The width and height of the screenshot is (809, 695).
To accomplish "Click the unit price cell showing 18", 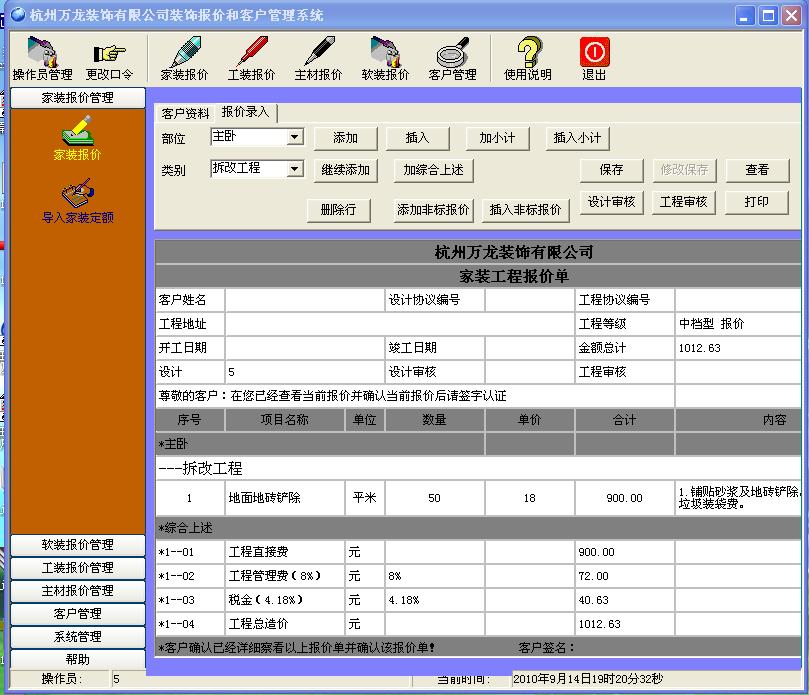I will tap(529, 498).
